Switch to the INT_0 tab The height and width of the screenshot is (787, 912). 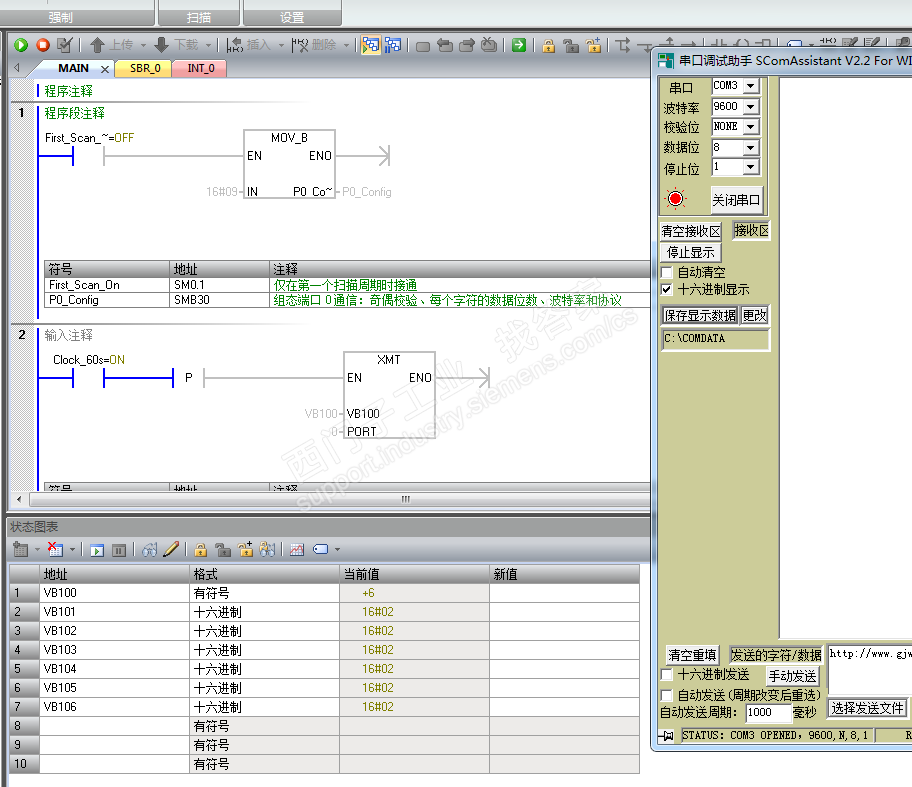(x=201, y=69)
